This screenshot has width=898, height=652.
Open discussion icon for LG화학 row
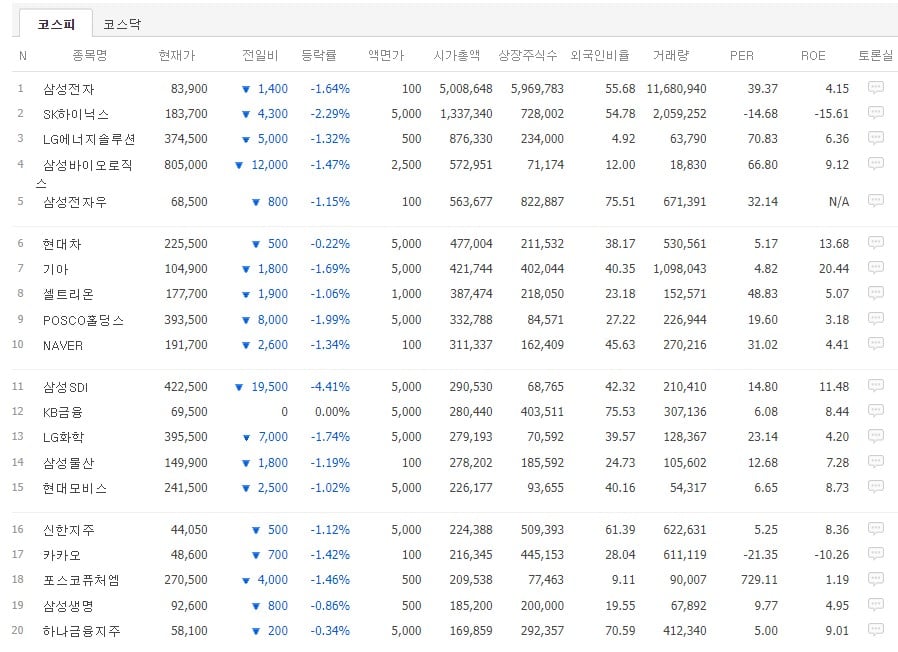pos(875,437)
